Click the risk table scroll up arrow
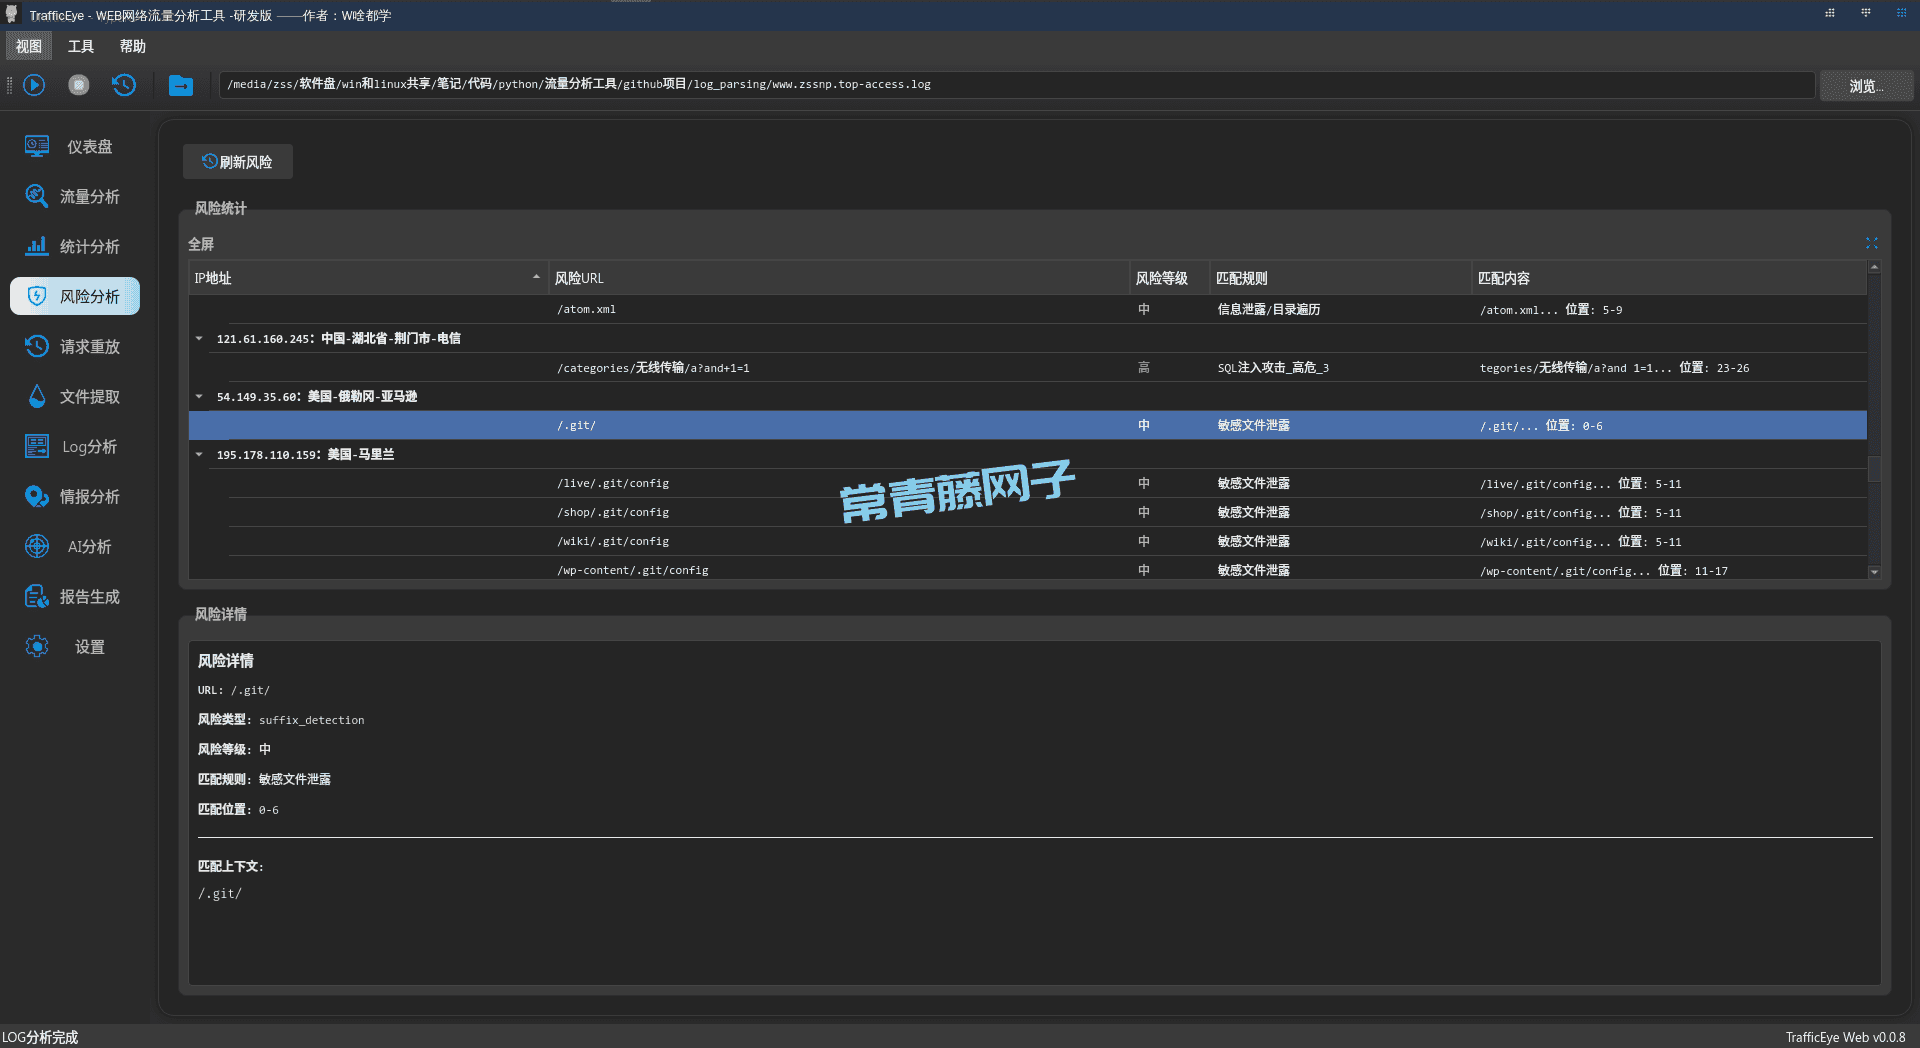Image resolution: width=1920 pixels, height=1048 pixels. [1874, 267]
